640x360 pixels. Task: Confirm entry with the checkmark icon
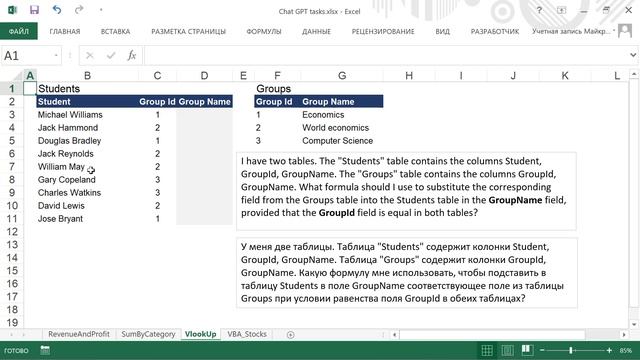tap(111, 56)
